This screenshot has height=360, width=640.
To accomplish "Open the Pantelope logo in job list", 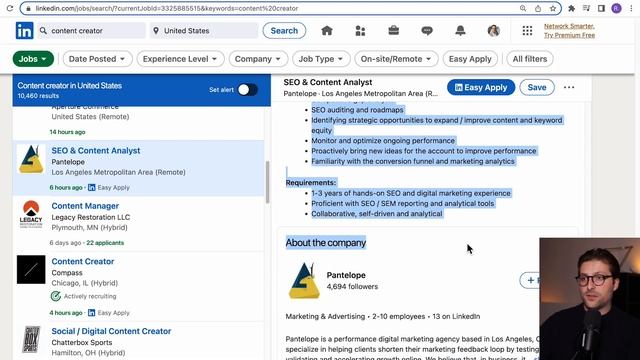I will 31,160.
